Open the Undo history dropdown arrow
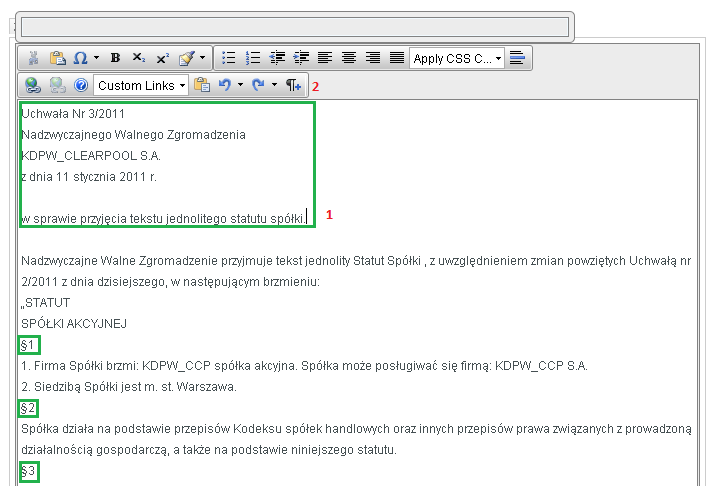This screenshot has width=711, height=486. pyautogui.click(x=240, y=85)
